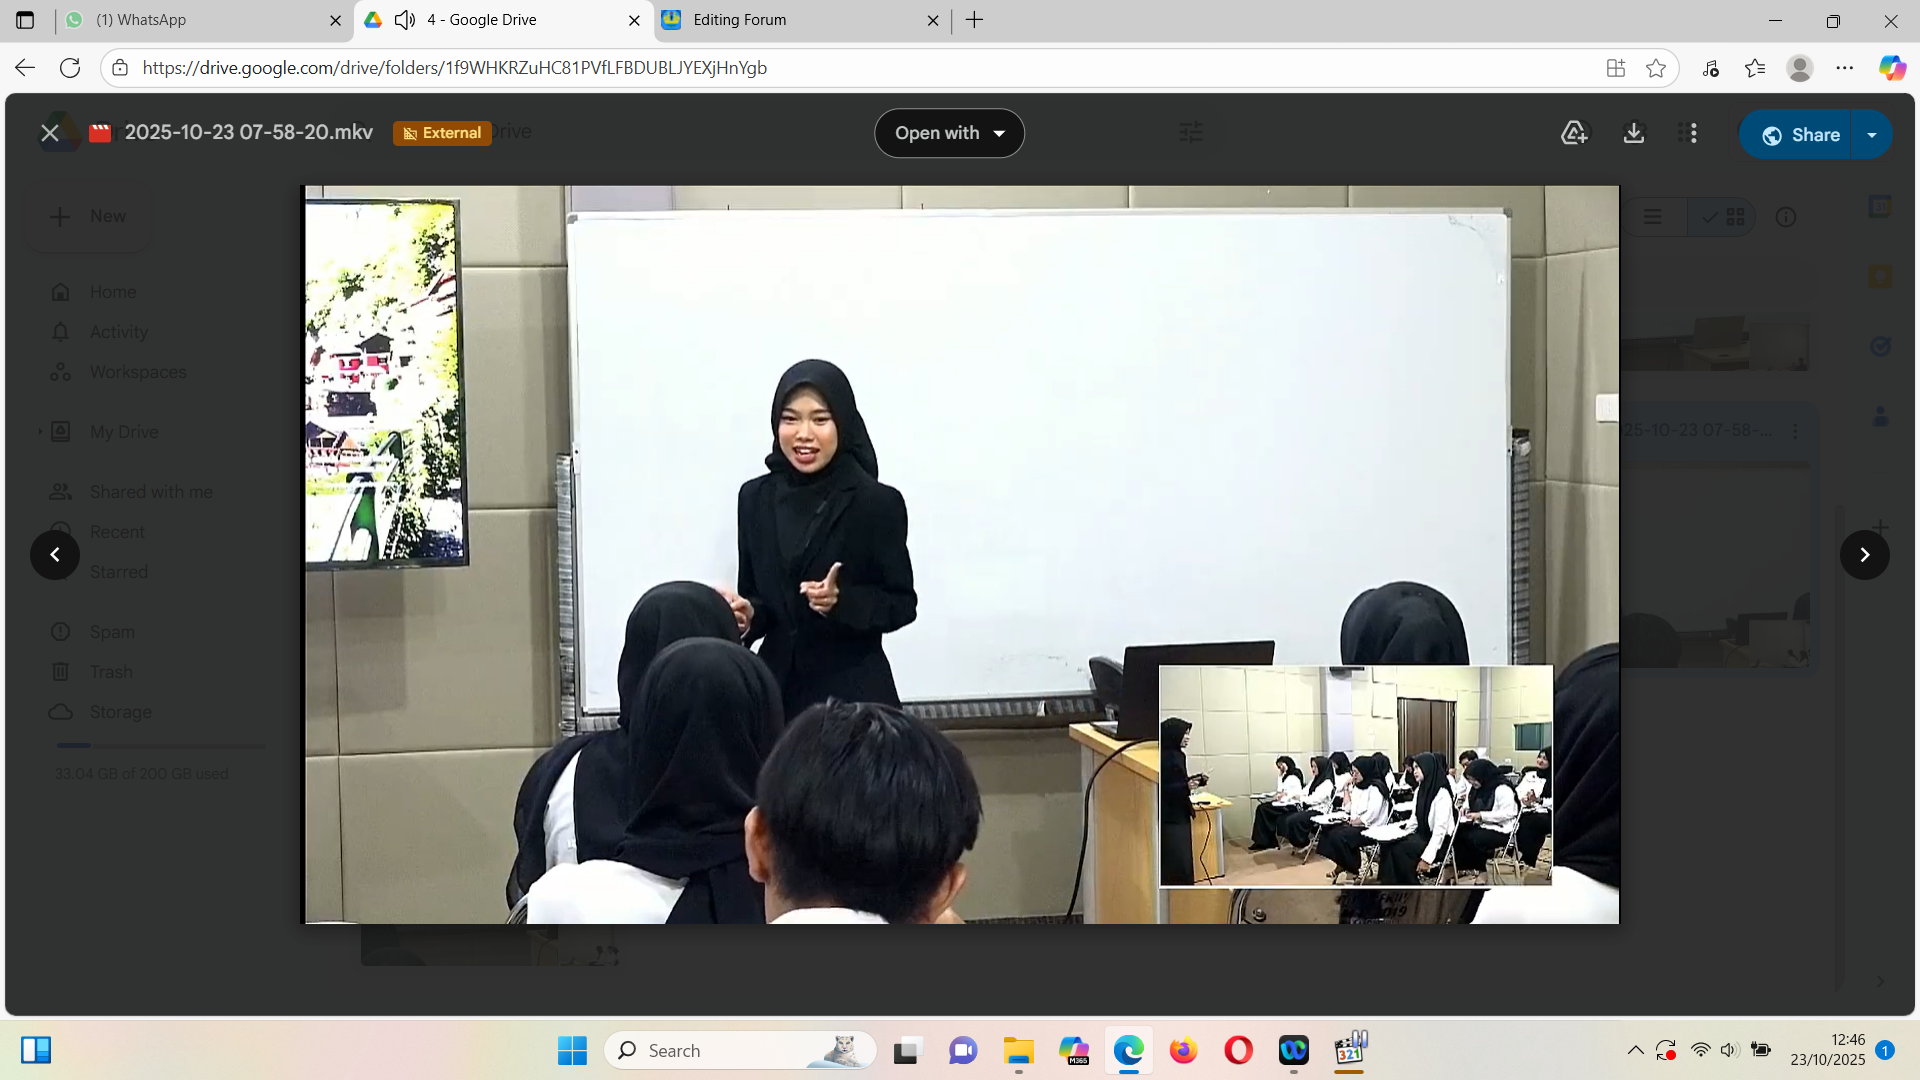Click the Copilot icon in browser toolbar
This screenshot has width=1920, height=1080.
[1891, 68]
